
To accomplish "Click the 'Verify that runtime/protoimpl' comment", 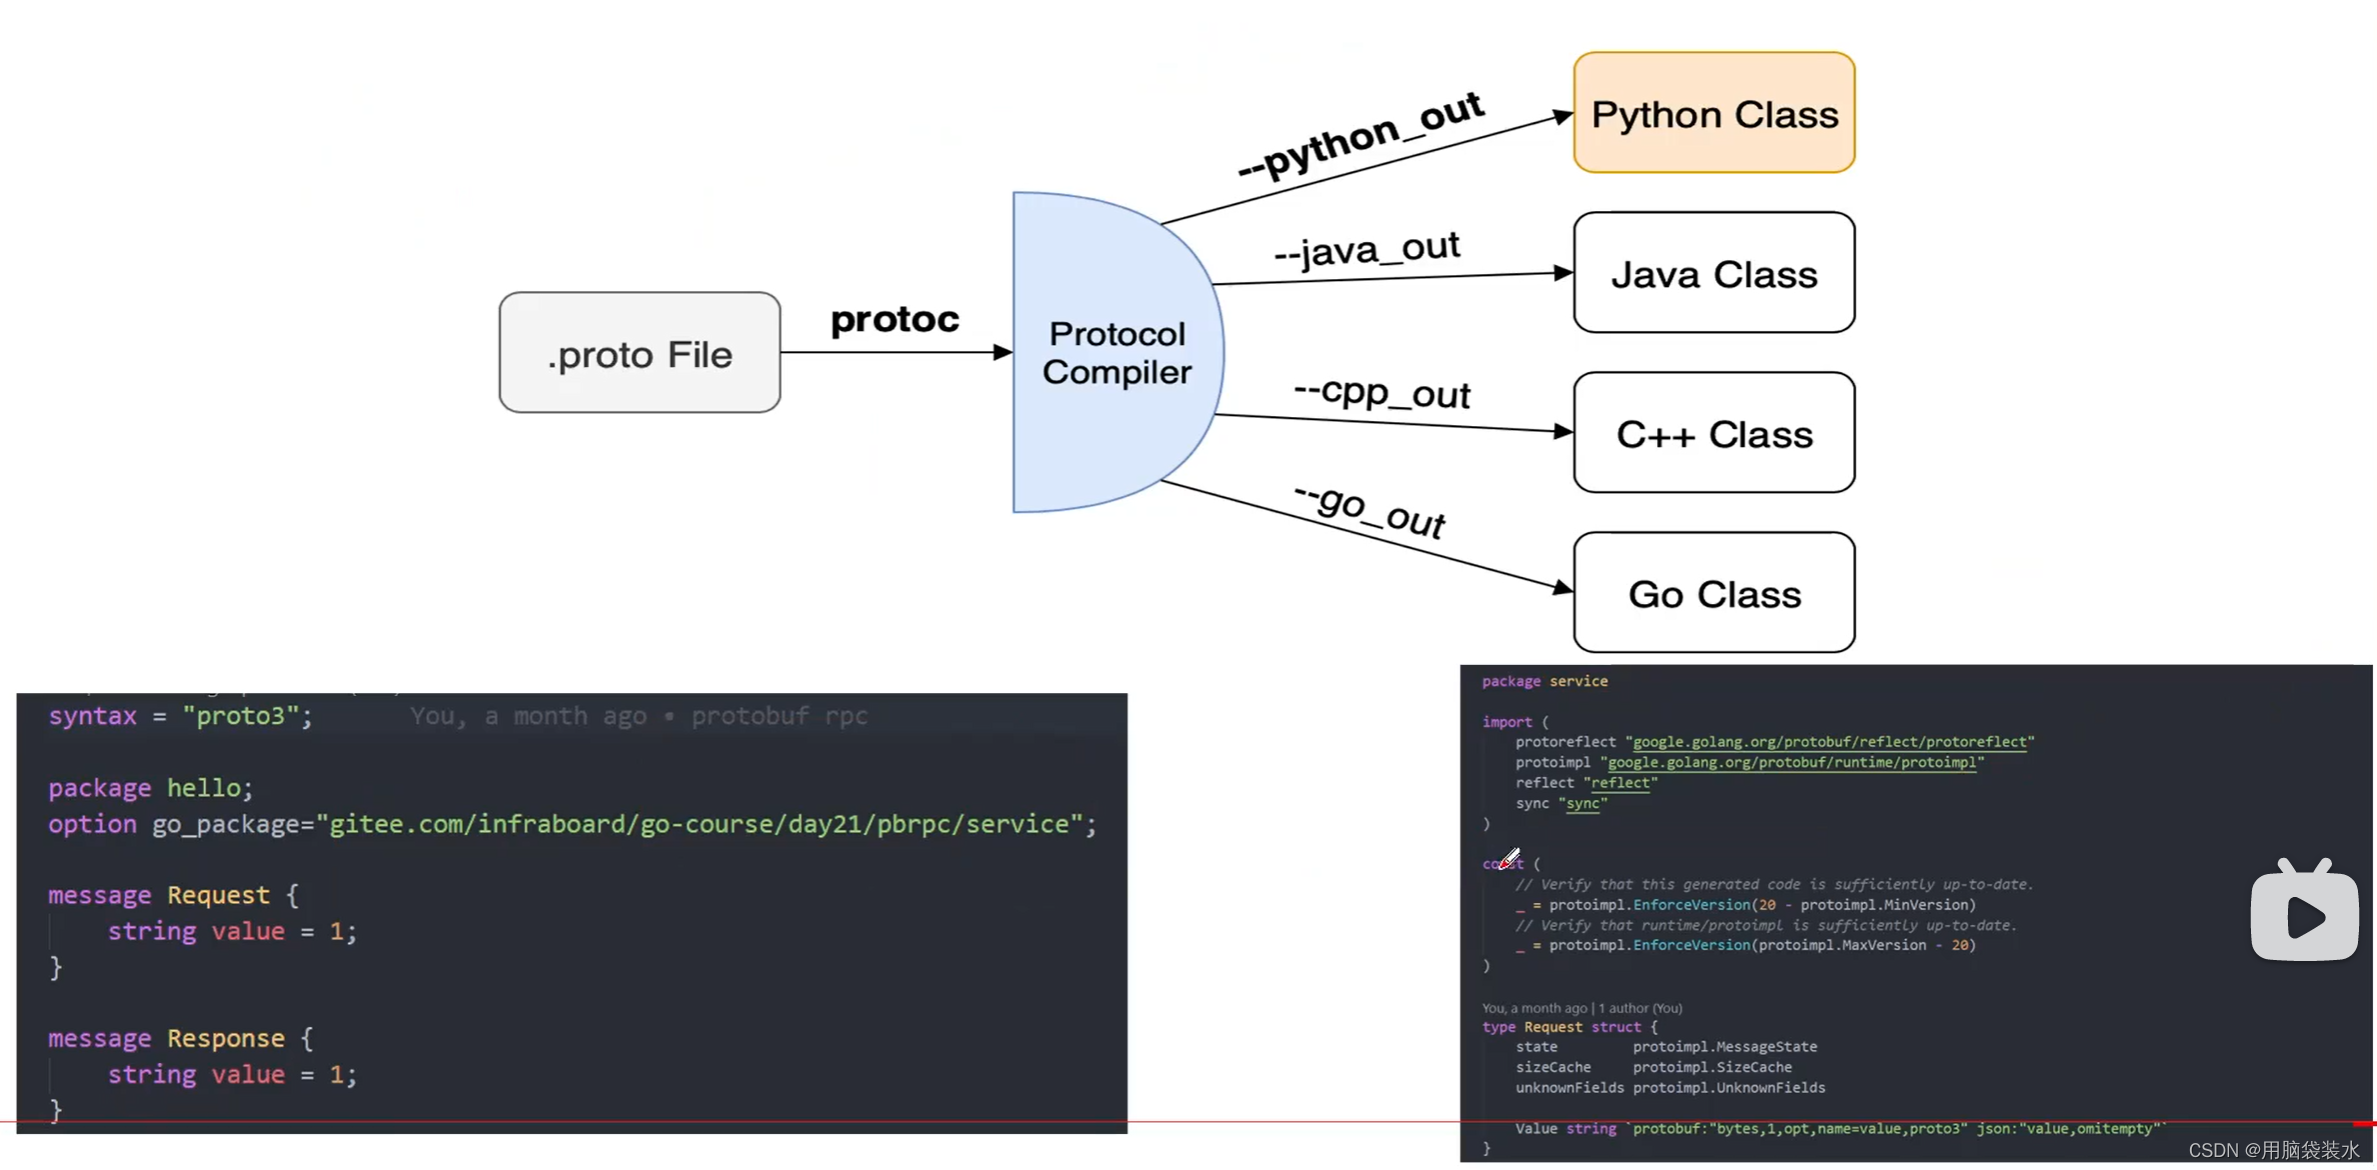I will click(1766, 925).
